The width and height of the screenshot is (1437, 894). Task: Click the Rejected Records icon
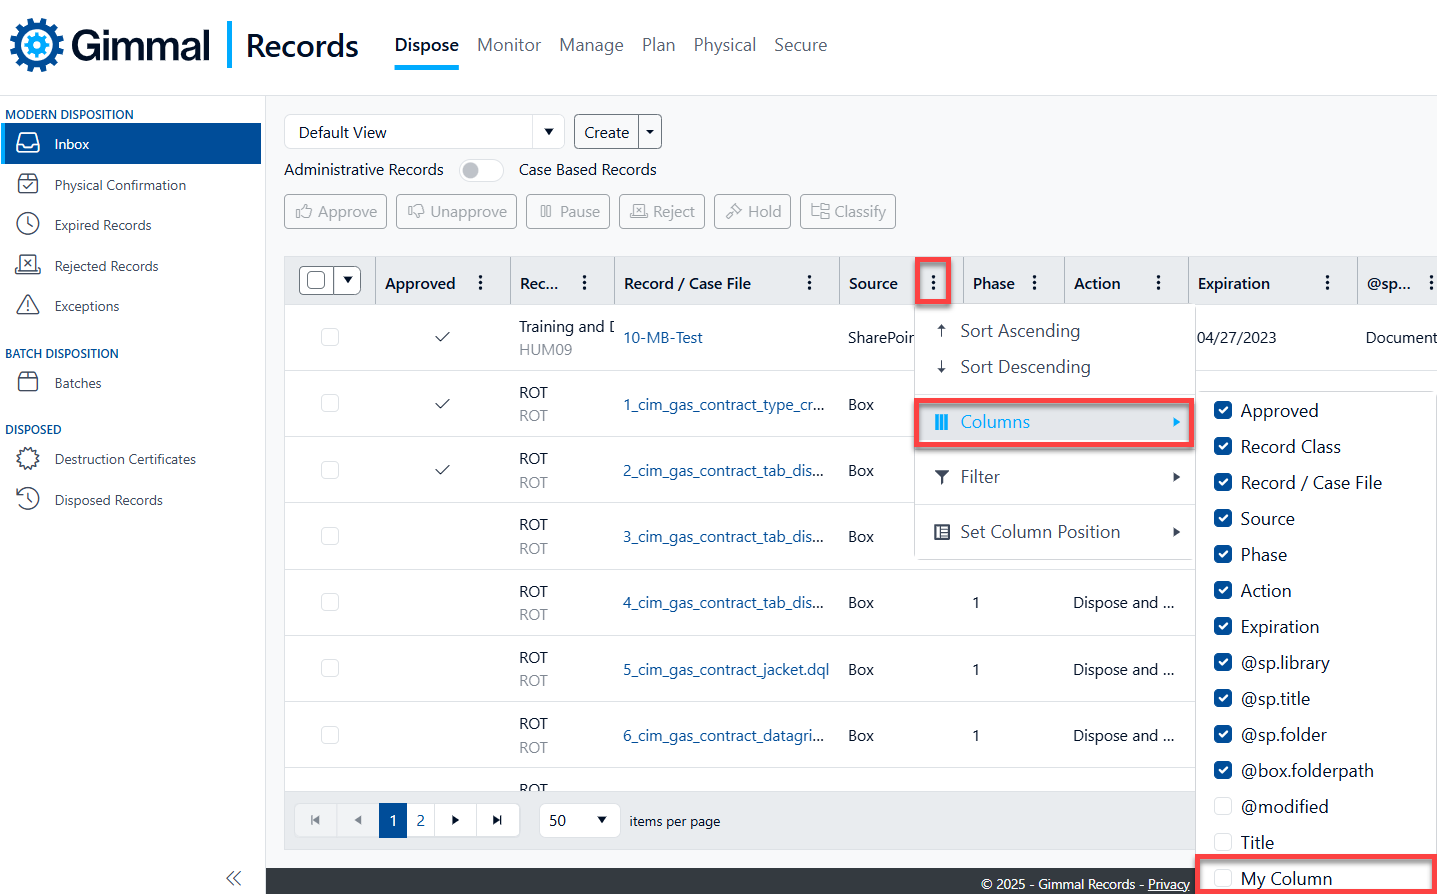click(x=28, y=265)
